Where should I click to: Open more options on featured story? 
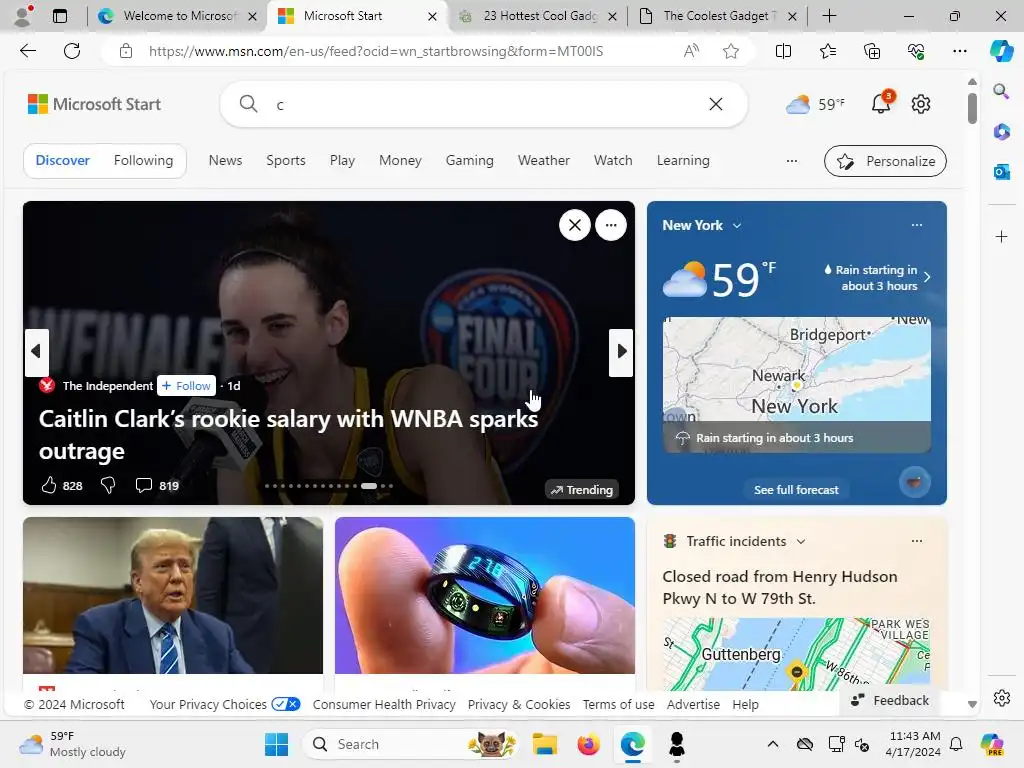pyautogui.click(x=611, y=225)
